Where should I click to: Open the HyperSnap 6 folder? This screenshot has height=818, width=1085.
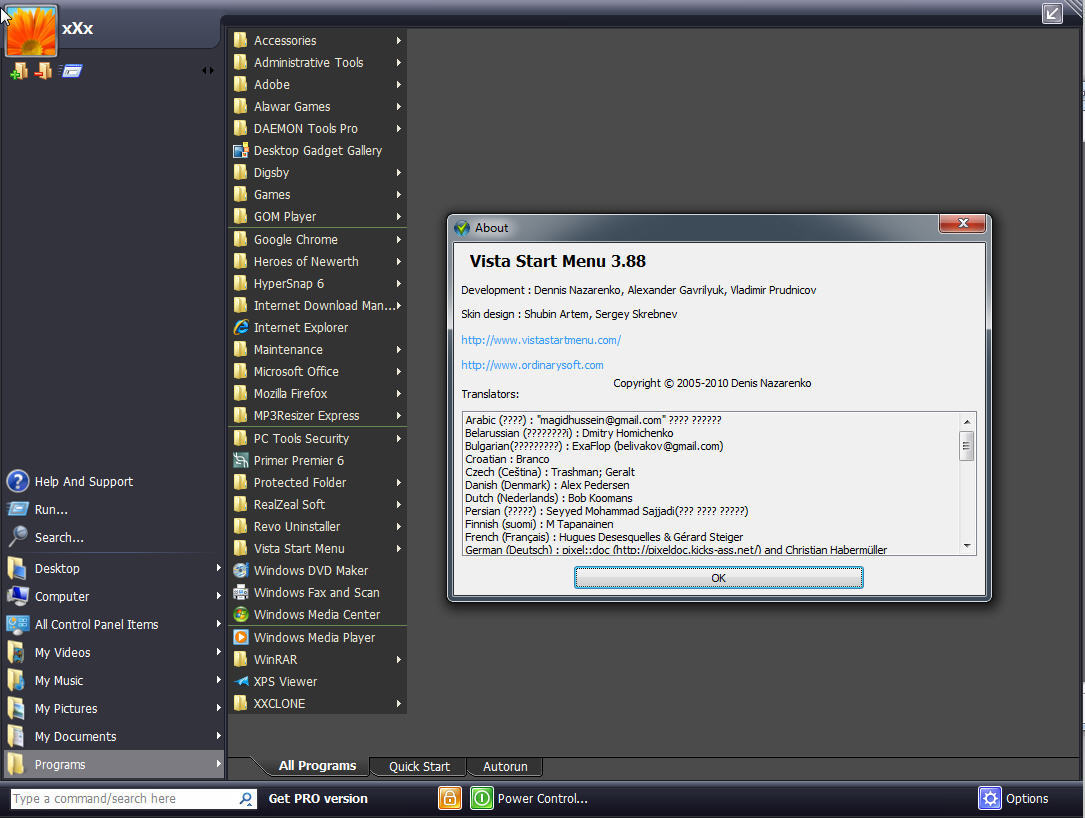click(318, 284)
